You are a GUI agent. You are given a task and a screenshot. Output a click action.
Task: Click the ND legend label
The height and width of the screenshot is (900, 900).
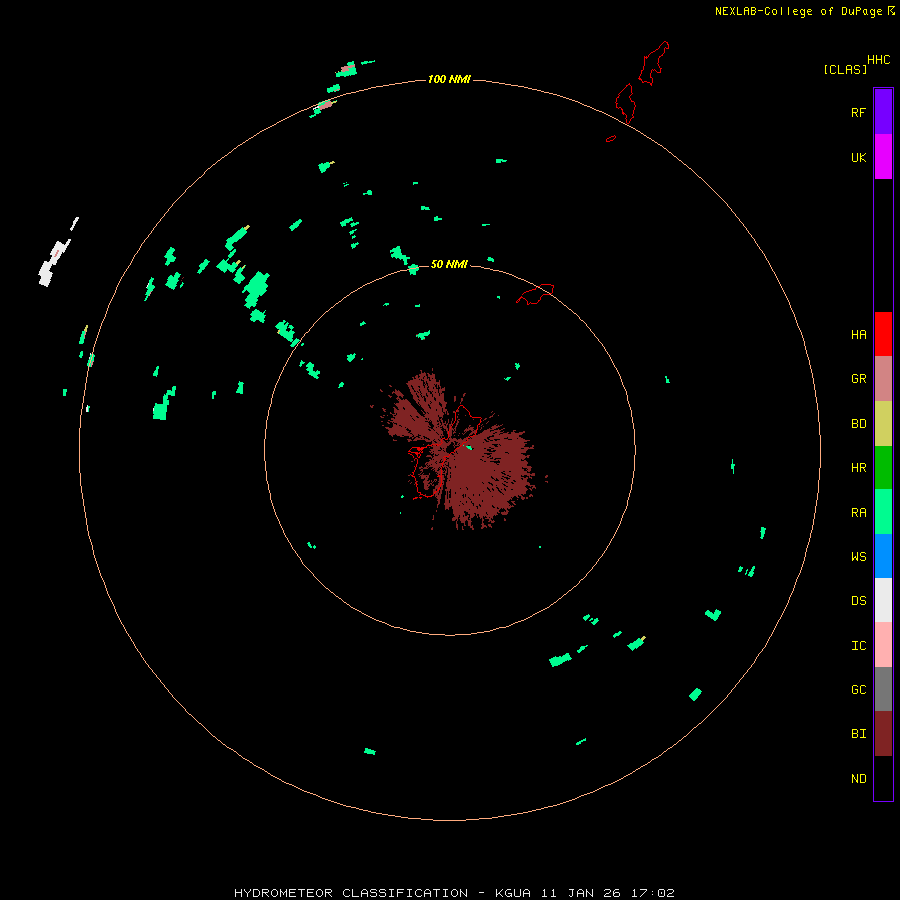[x=858, y=779]
